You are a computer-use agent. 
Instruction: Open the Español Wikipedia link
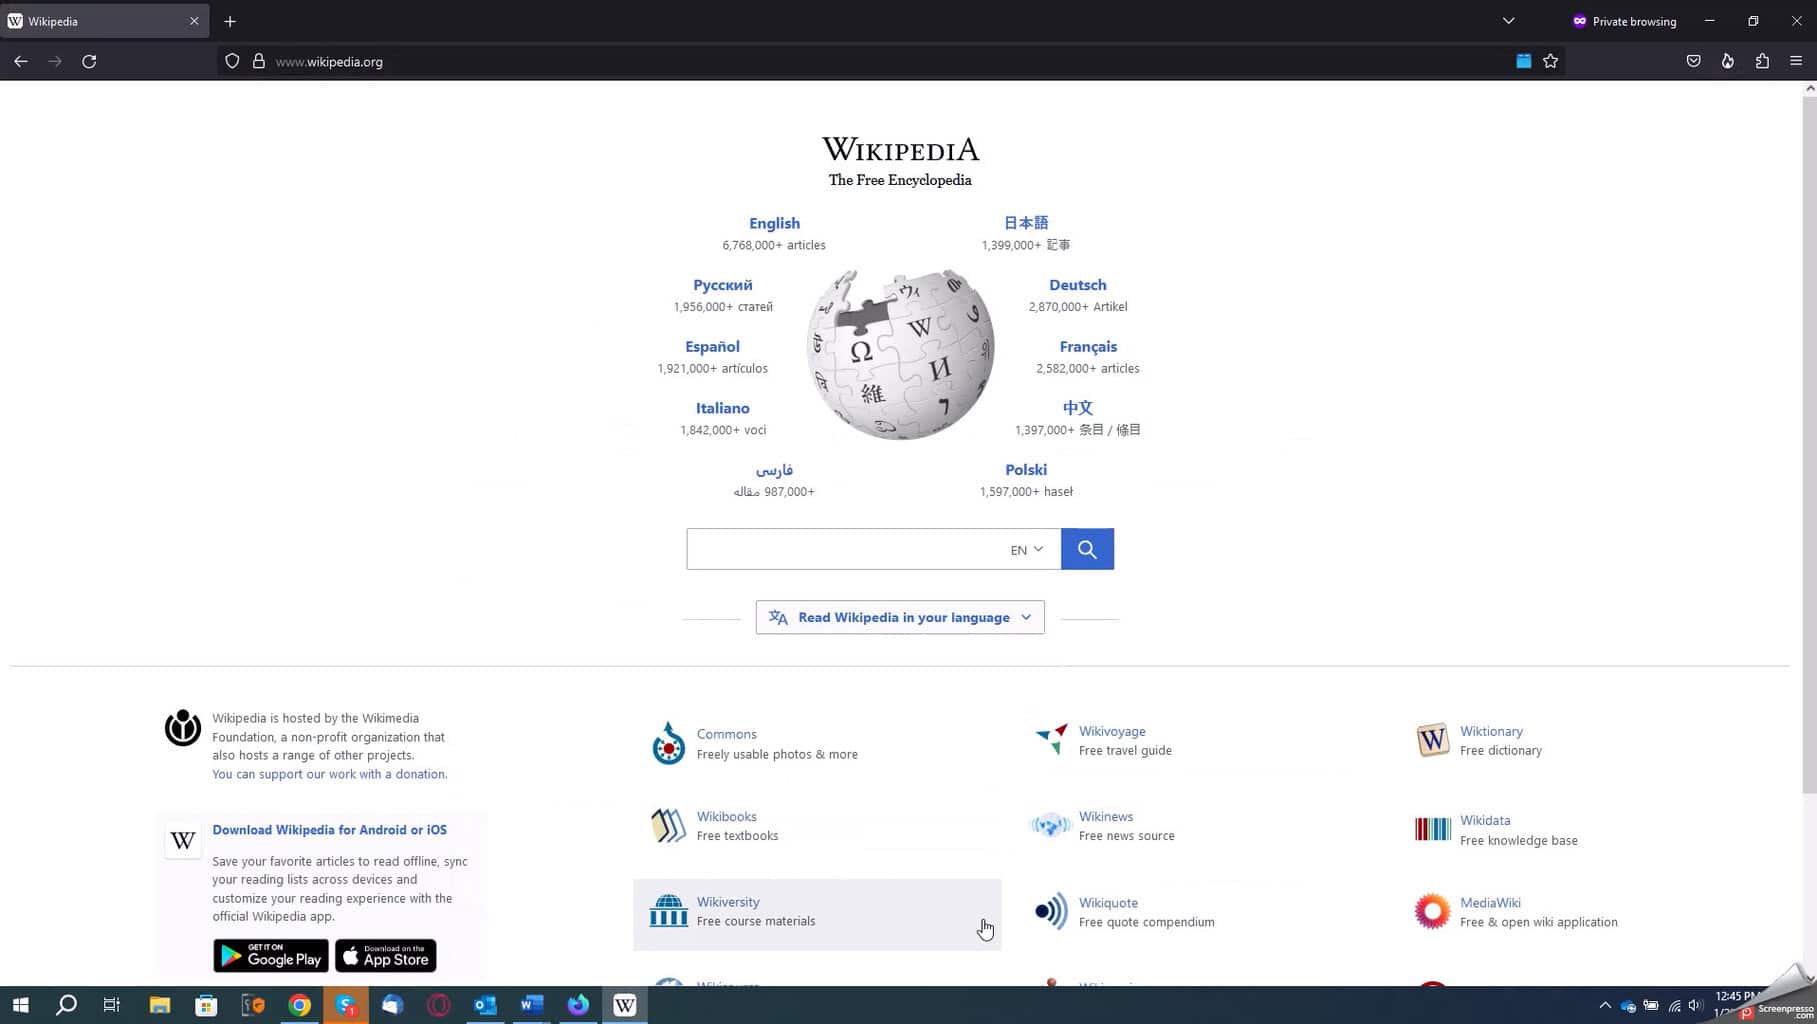[712, 347]
